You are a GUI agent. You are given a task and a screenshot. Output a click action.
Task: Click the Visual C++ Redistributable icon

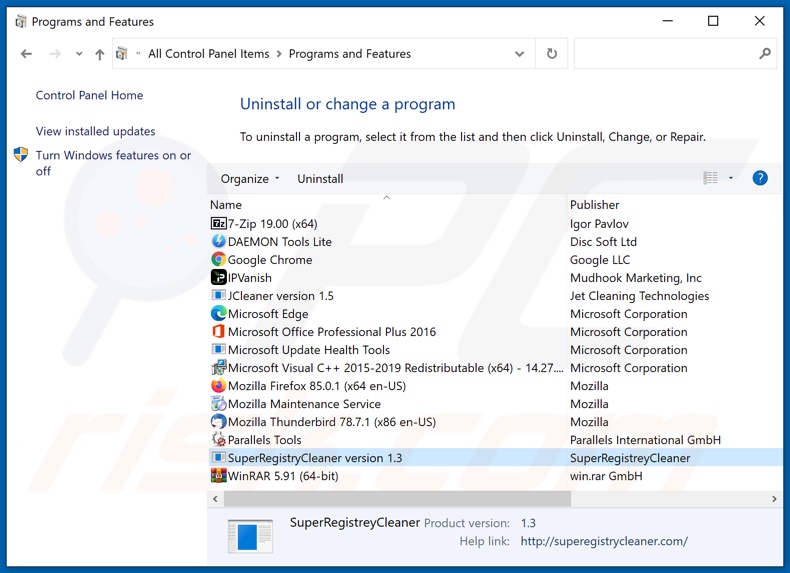[219, 367]
